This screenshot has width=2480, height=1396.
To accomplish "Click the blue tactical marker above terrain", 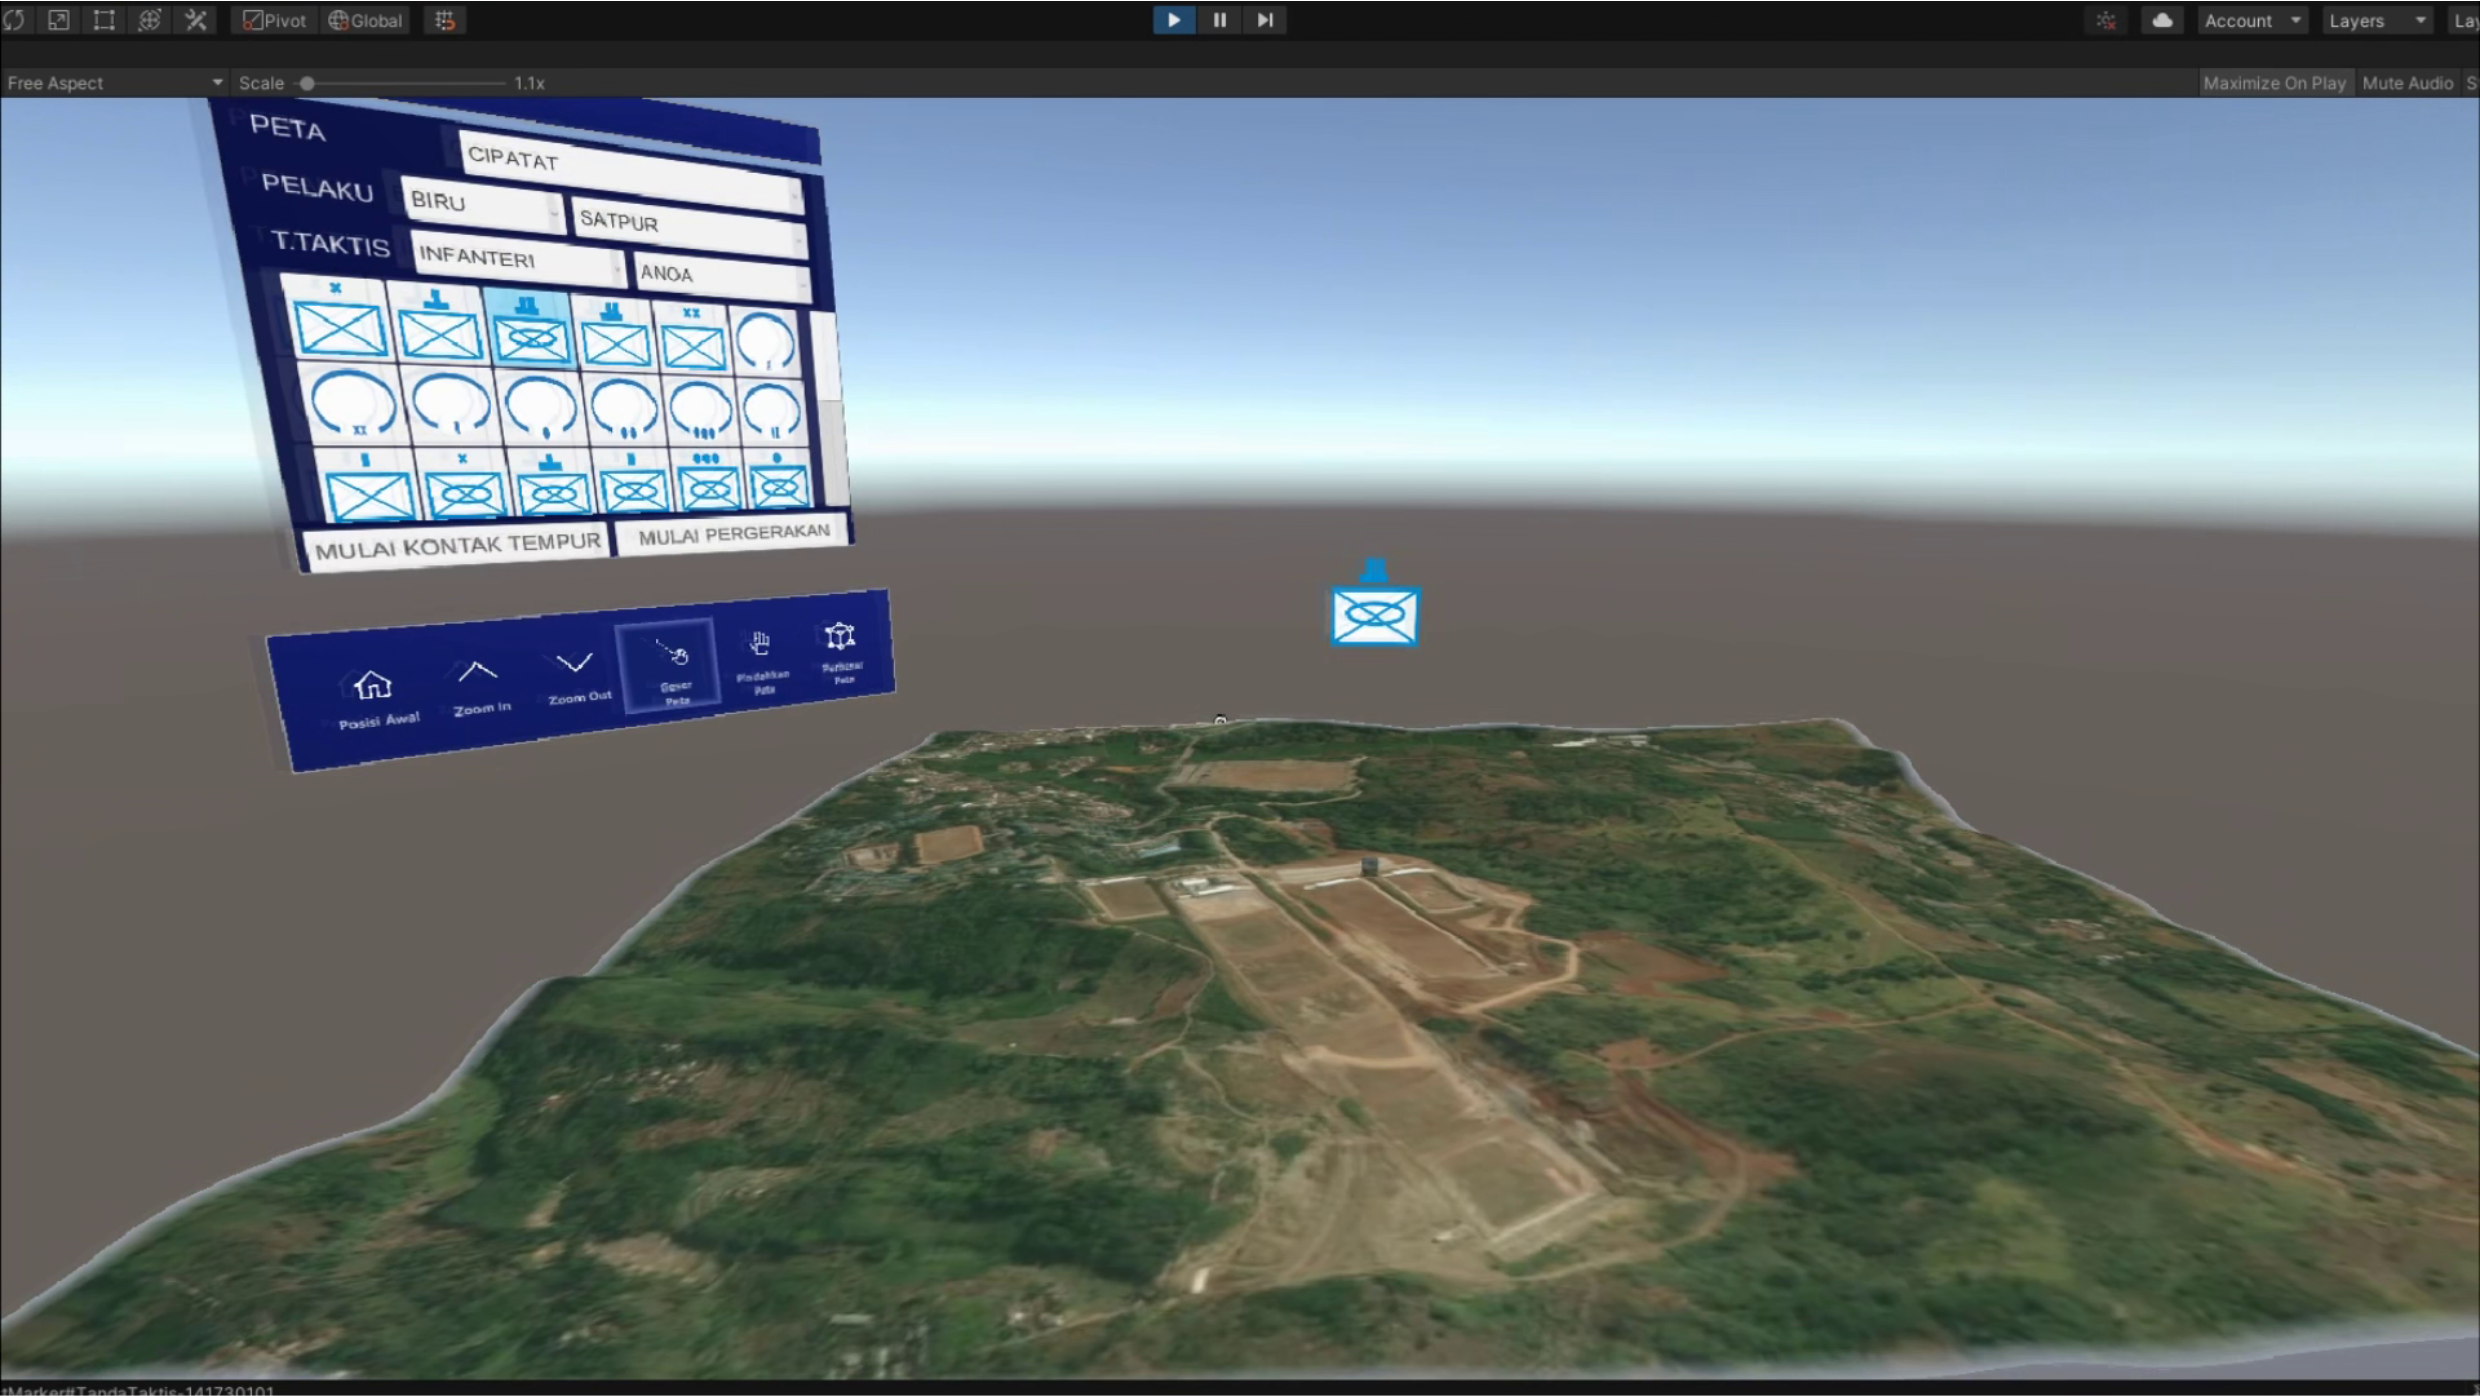I will (x=1374, y=612).
